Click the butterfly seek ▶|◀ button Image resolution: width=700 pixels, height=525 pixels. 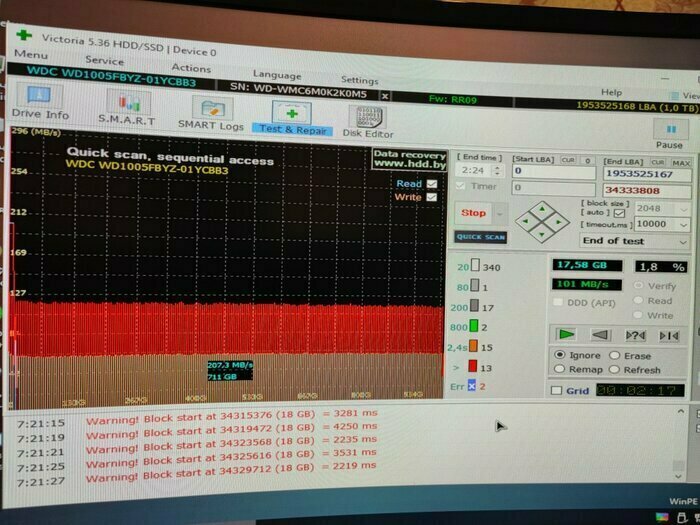669,336
